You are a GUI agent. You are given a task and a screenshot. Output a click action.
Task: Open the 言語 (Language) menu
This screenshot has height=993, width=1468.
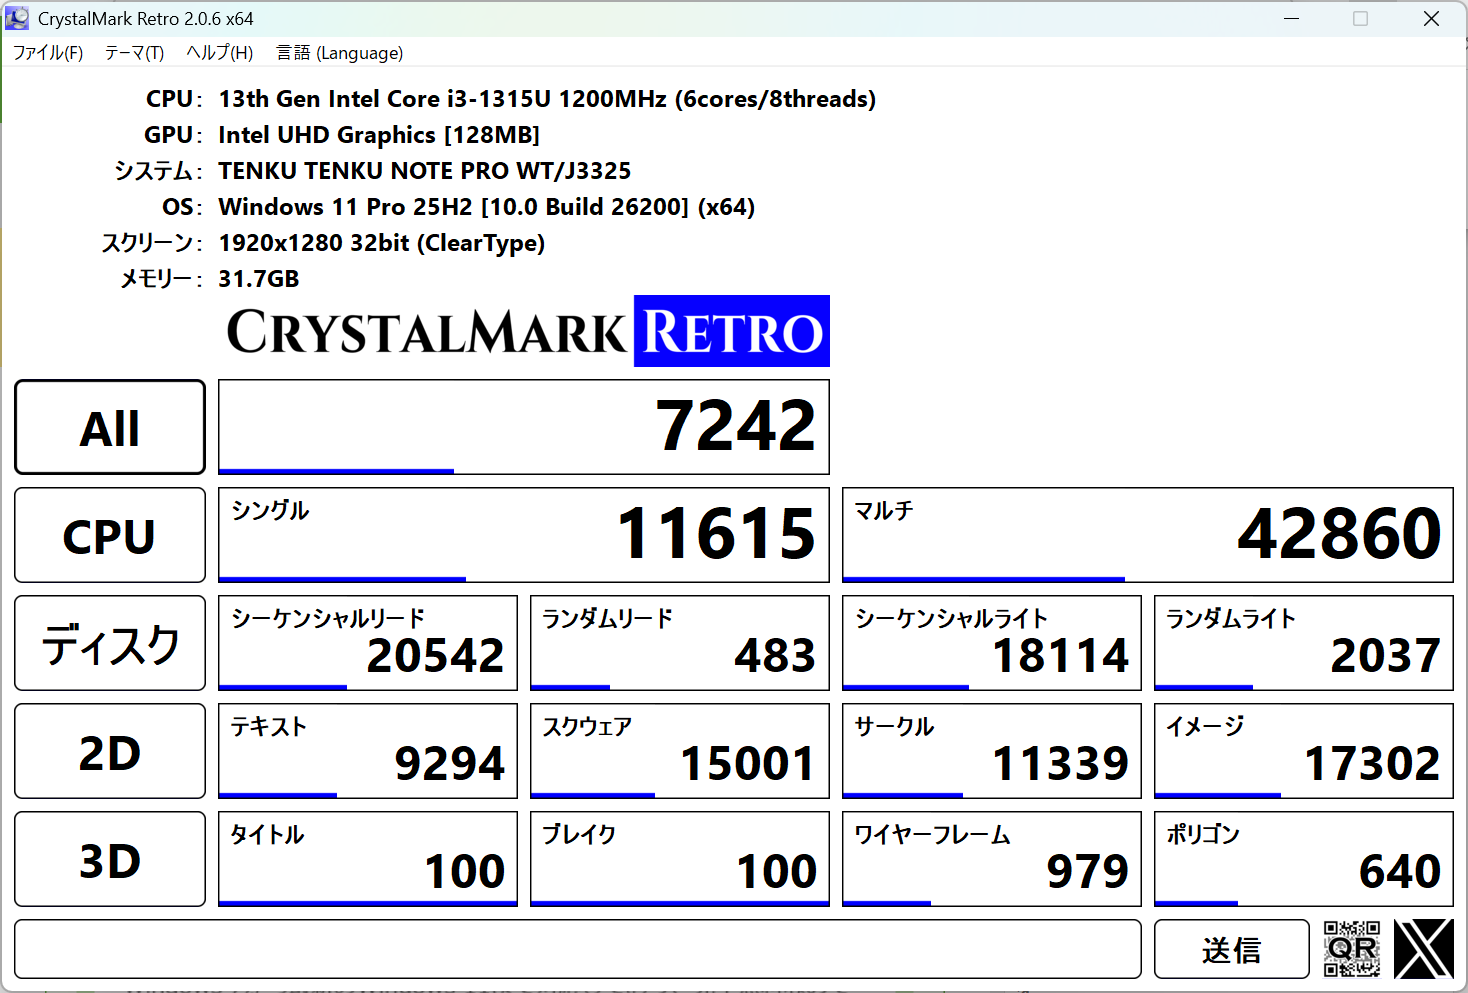tap(339, 52)
